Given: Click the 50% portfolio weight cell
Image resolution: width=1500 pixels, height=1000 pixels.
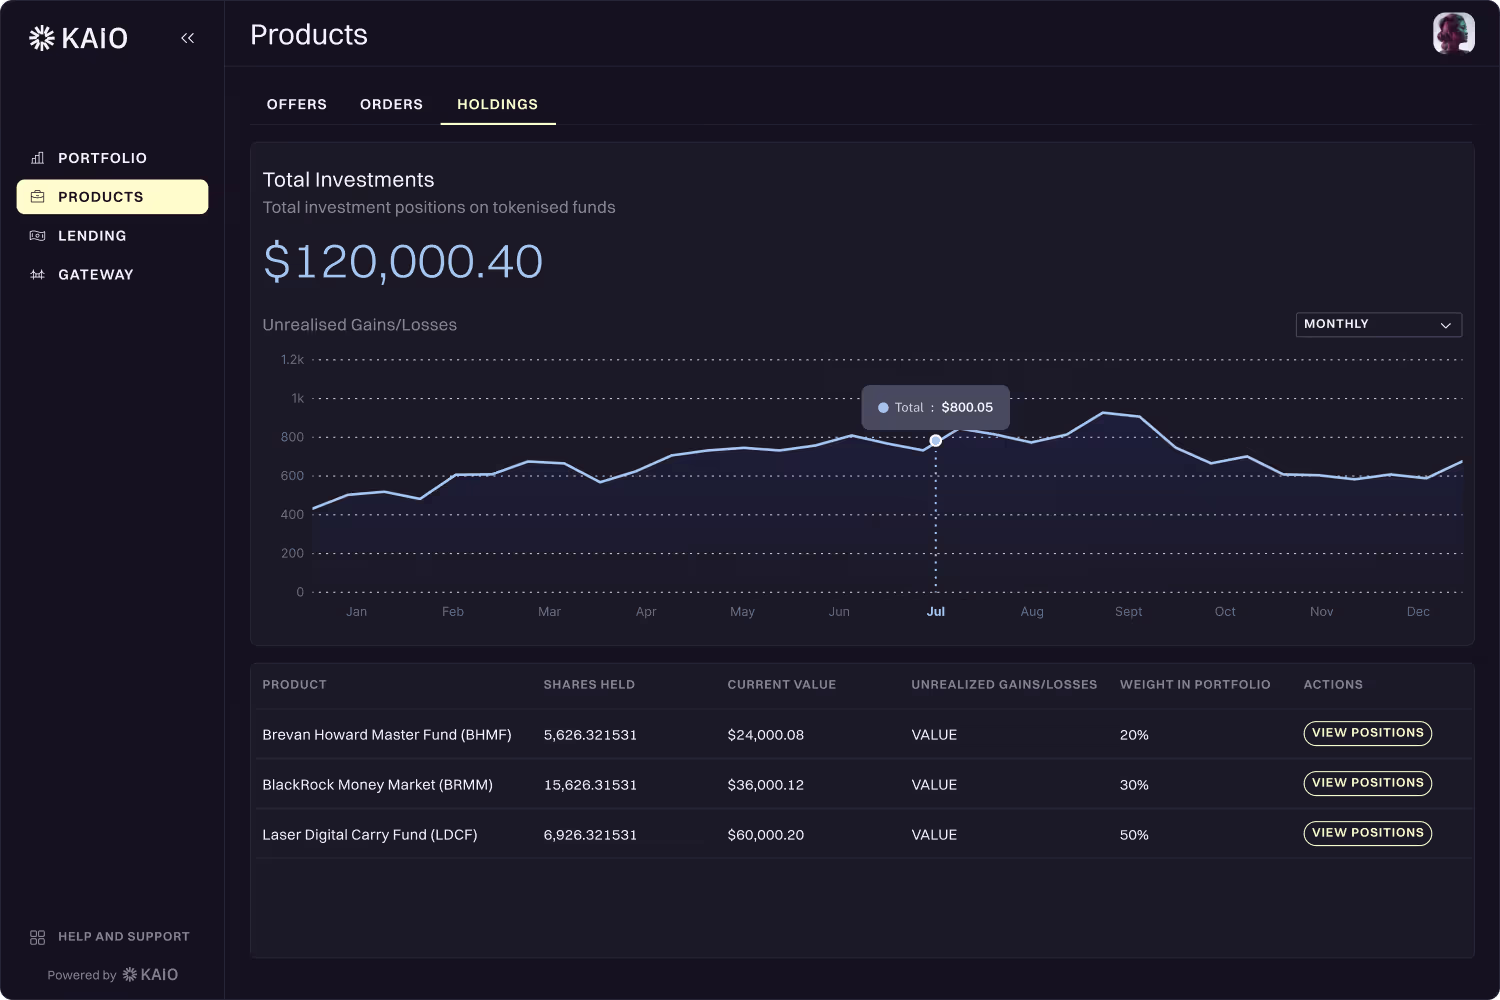Looking at the screenshot, I should click(x=1134, y=835).
